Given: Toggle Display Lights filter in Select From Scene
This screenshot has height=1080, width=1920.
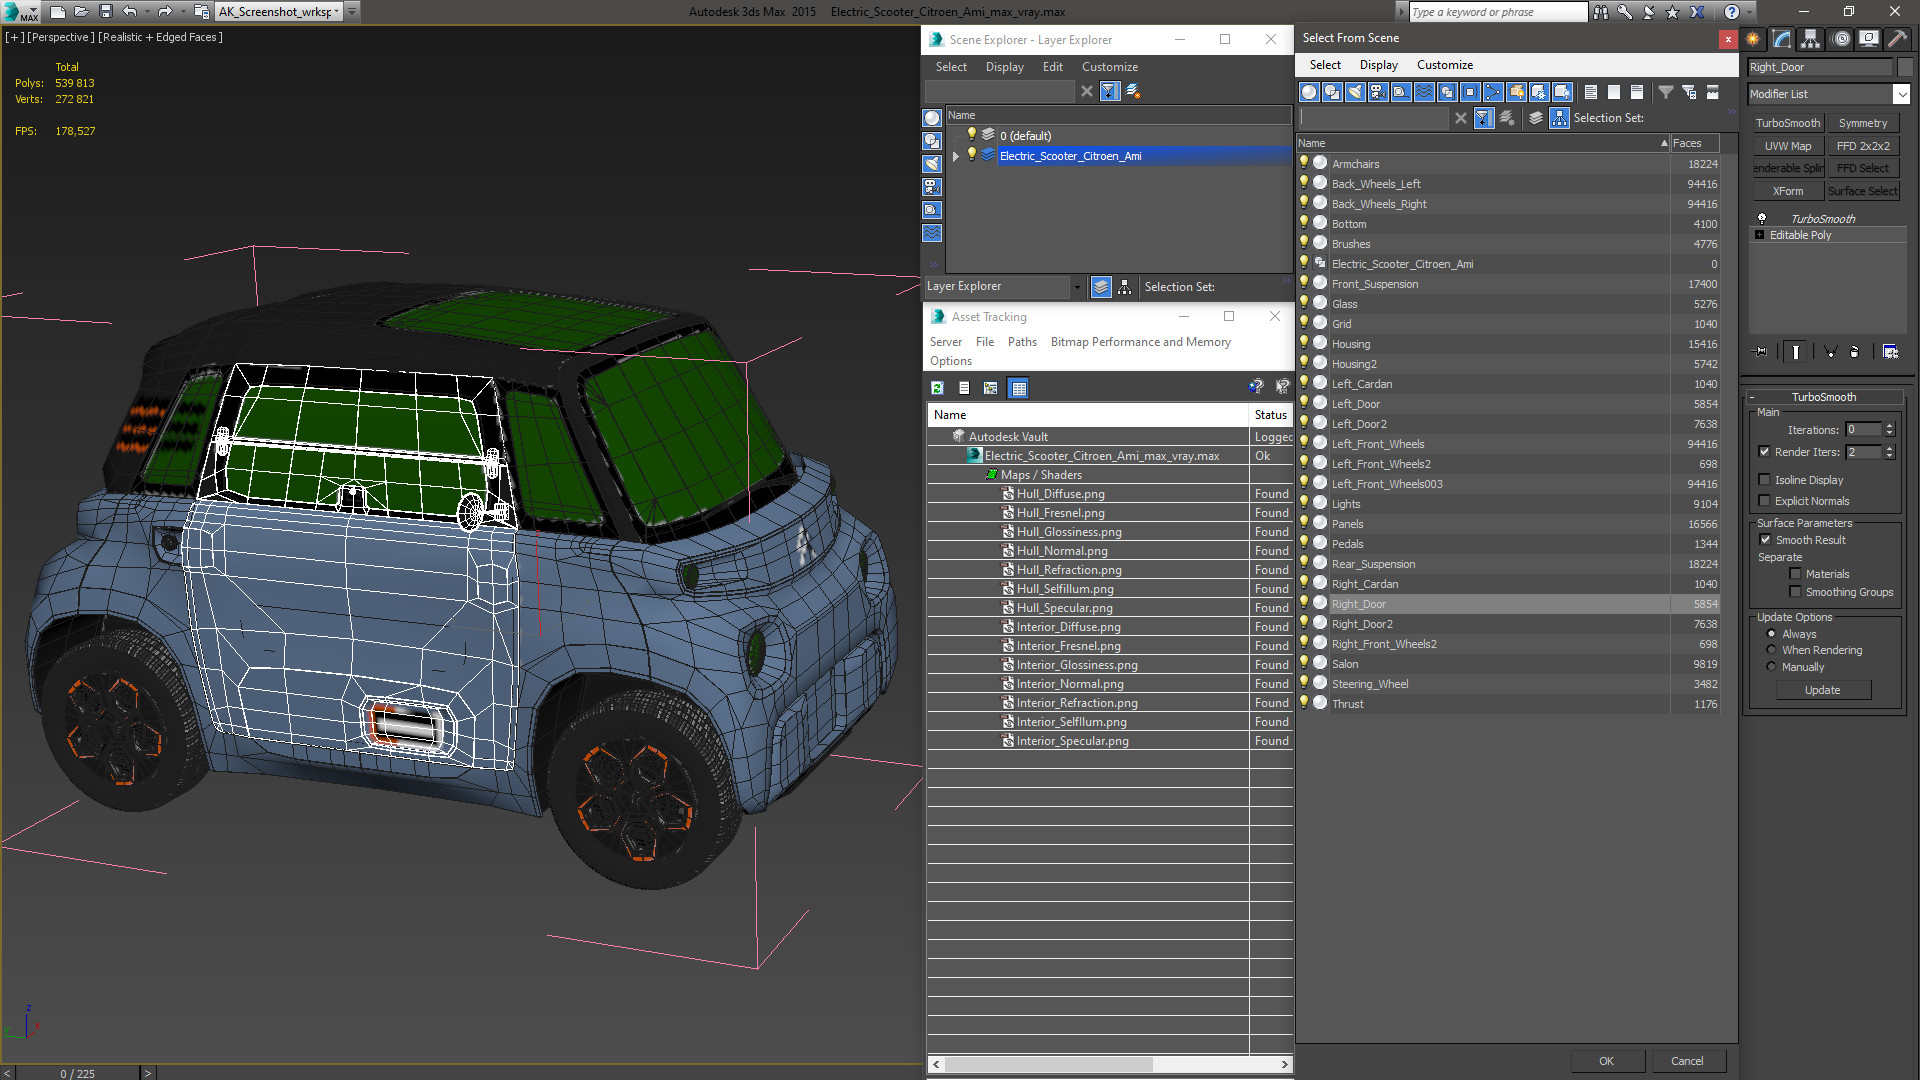Looking at the screenshot, I should coord(1355,92).
